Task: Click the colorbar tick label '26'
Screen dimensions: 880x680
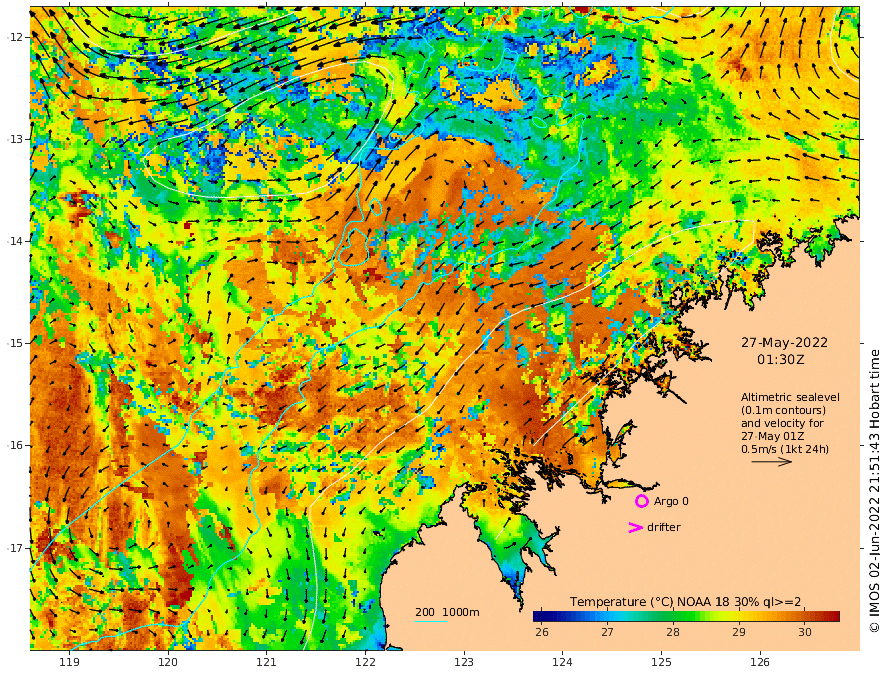Action: 542,632
